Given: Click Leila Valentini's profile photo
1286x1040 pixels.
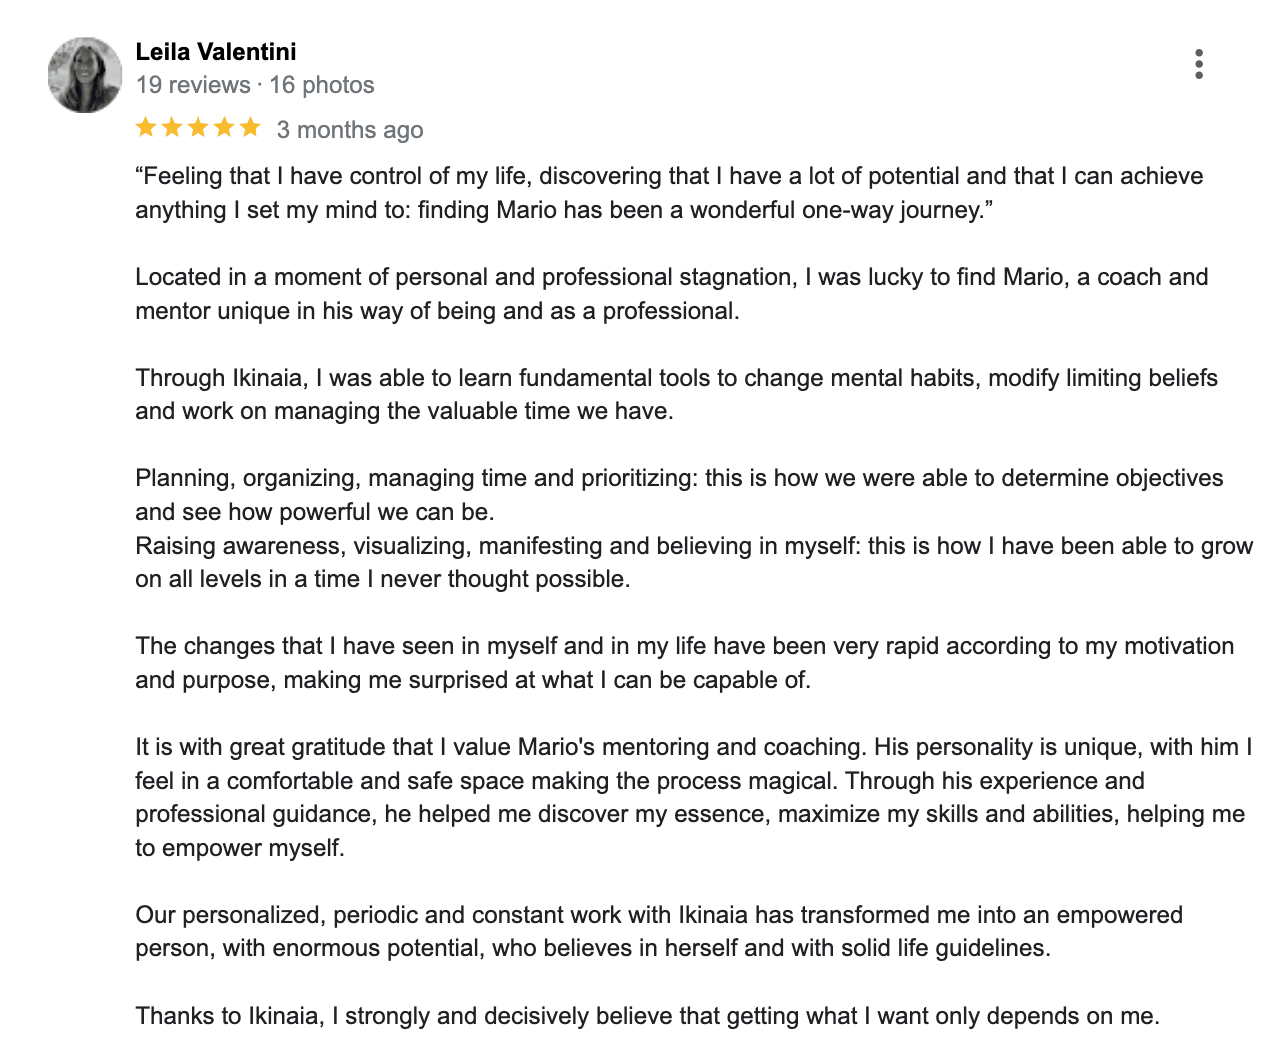Looking at the screenshot, I should coord(85,75).
